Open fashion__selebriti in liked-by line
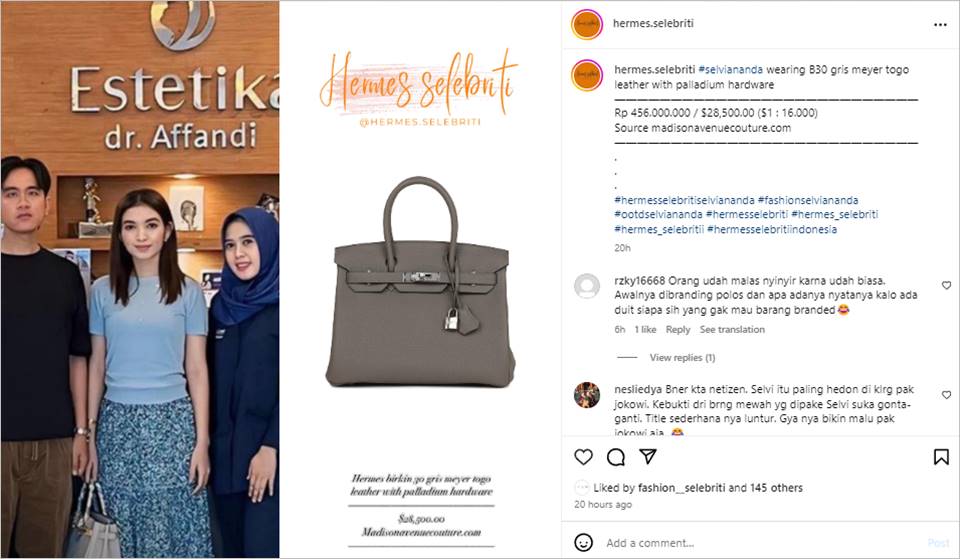Image resolution: width=960 pixels, height=559 pixels. (681, 488)
